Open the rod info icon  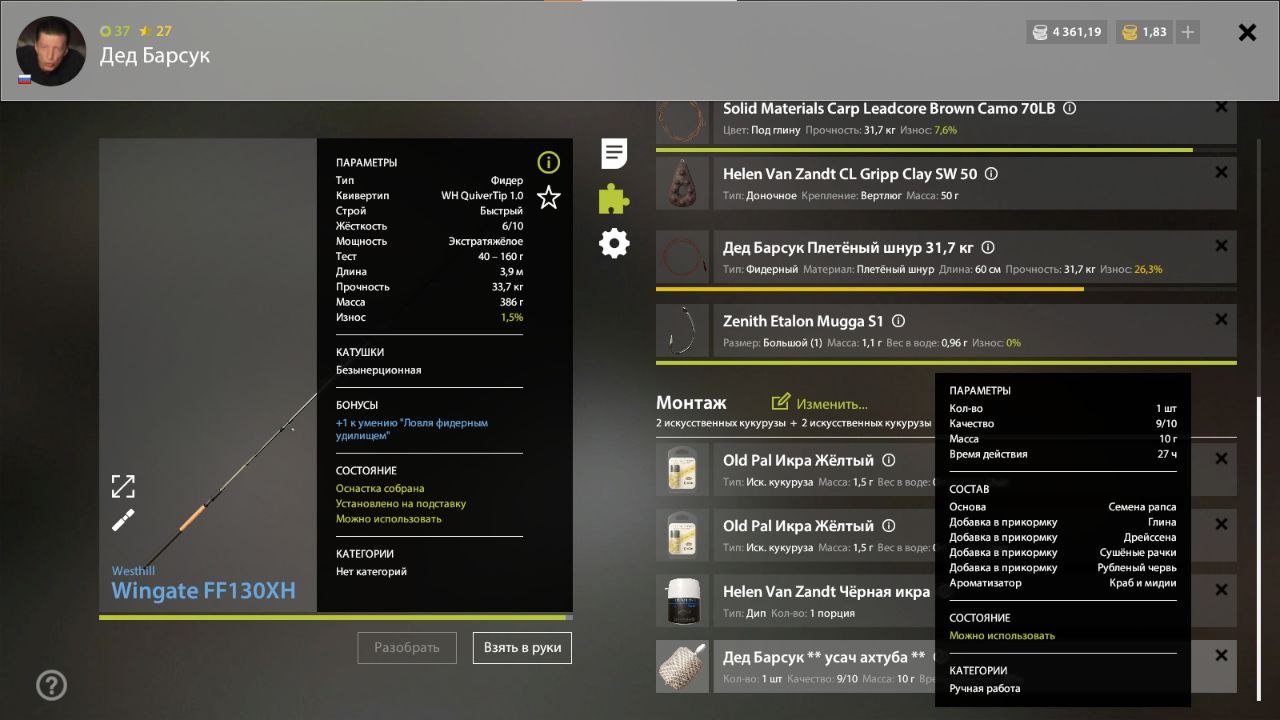click(x=548, y=162)
